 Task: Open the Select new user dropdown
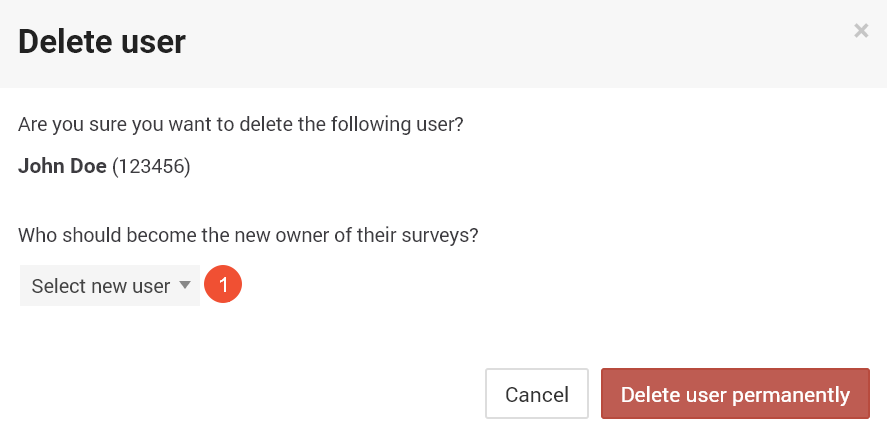tap(110, 286)
